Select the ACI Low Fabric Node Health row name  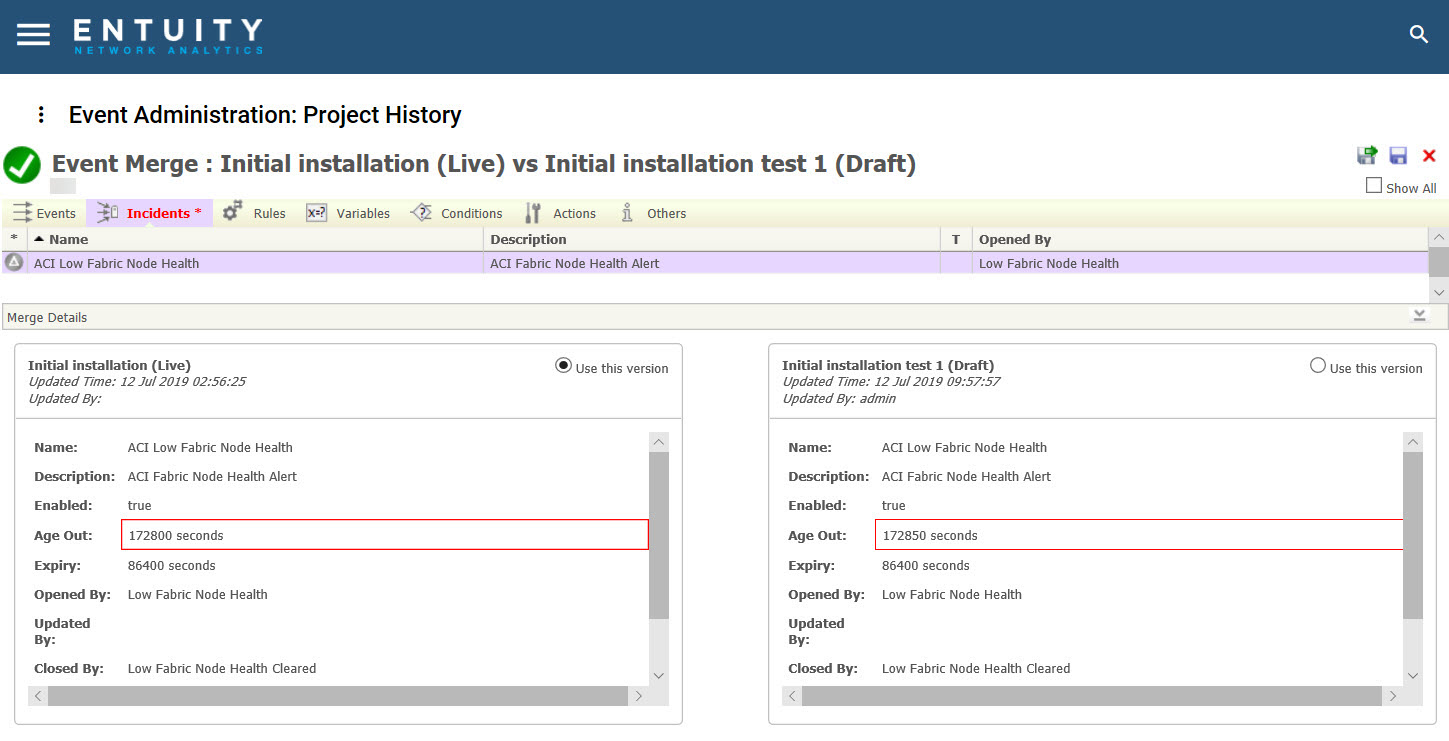tap(116, 264)
